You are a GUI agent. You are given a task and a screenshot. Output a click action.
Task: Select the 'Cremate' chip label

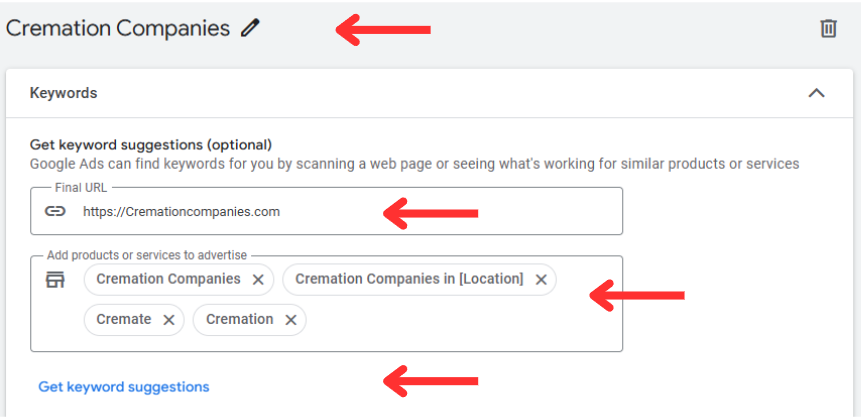(124, 319)
